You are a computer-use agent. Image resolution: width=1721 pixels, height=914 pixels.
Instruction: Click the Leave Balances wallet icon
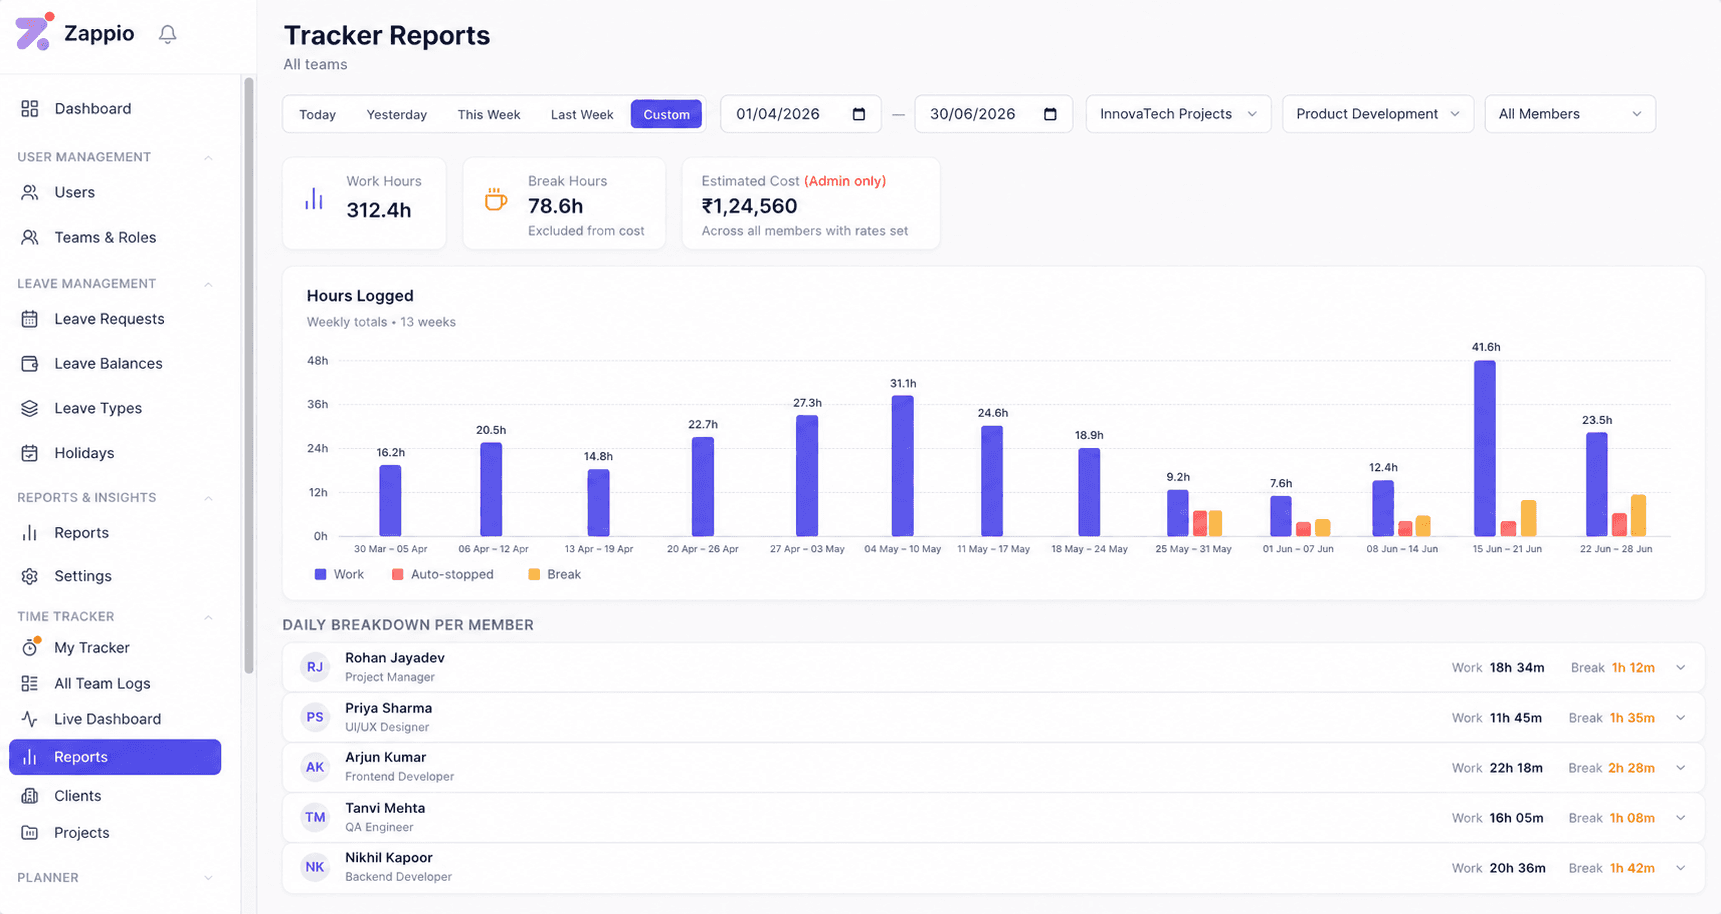tap(30, 363)
